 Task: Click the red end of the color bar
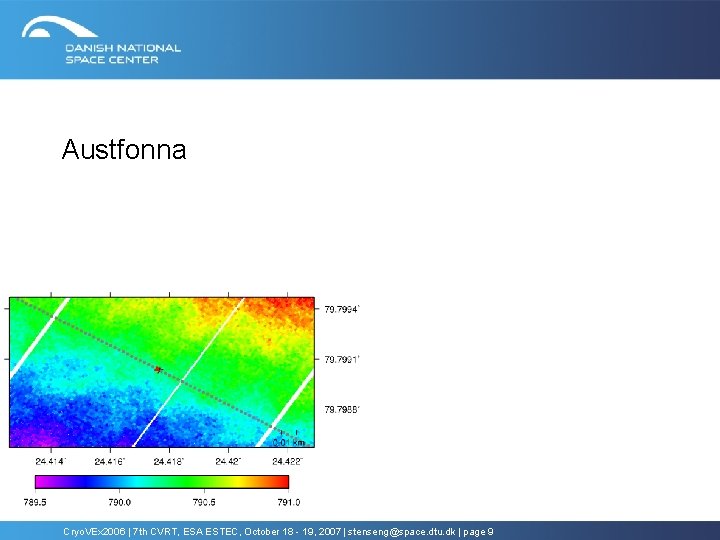[x=281, y=482]
